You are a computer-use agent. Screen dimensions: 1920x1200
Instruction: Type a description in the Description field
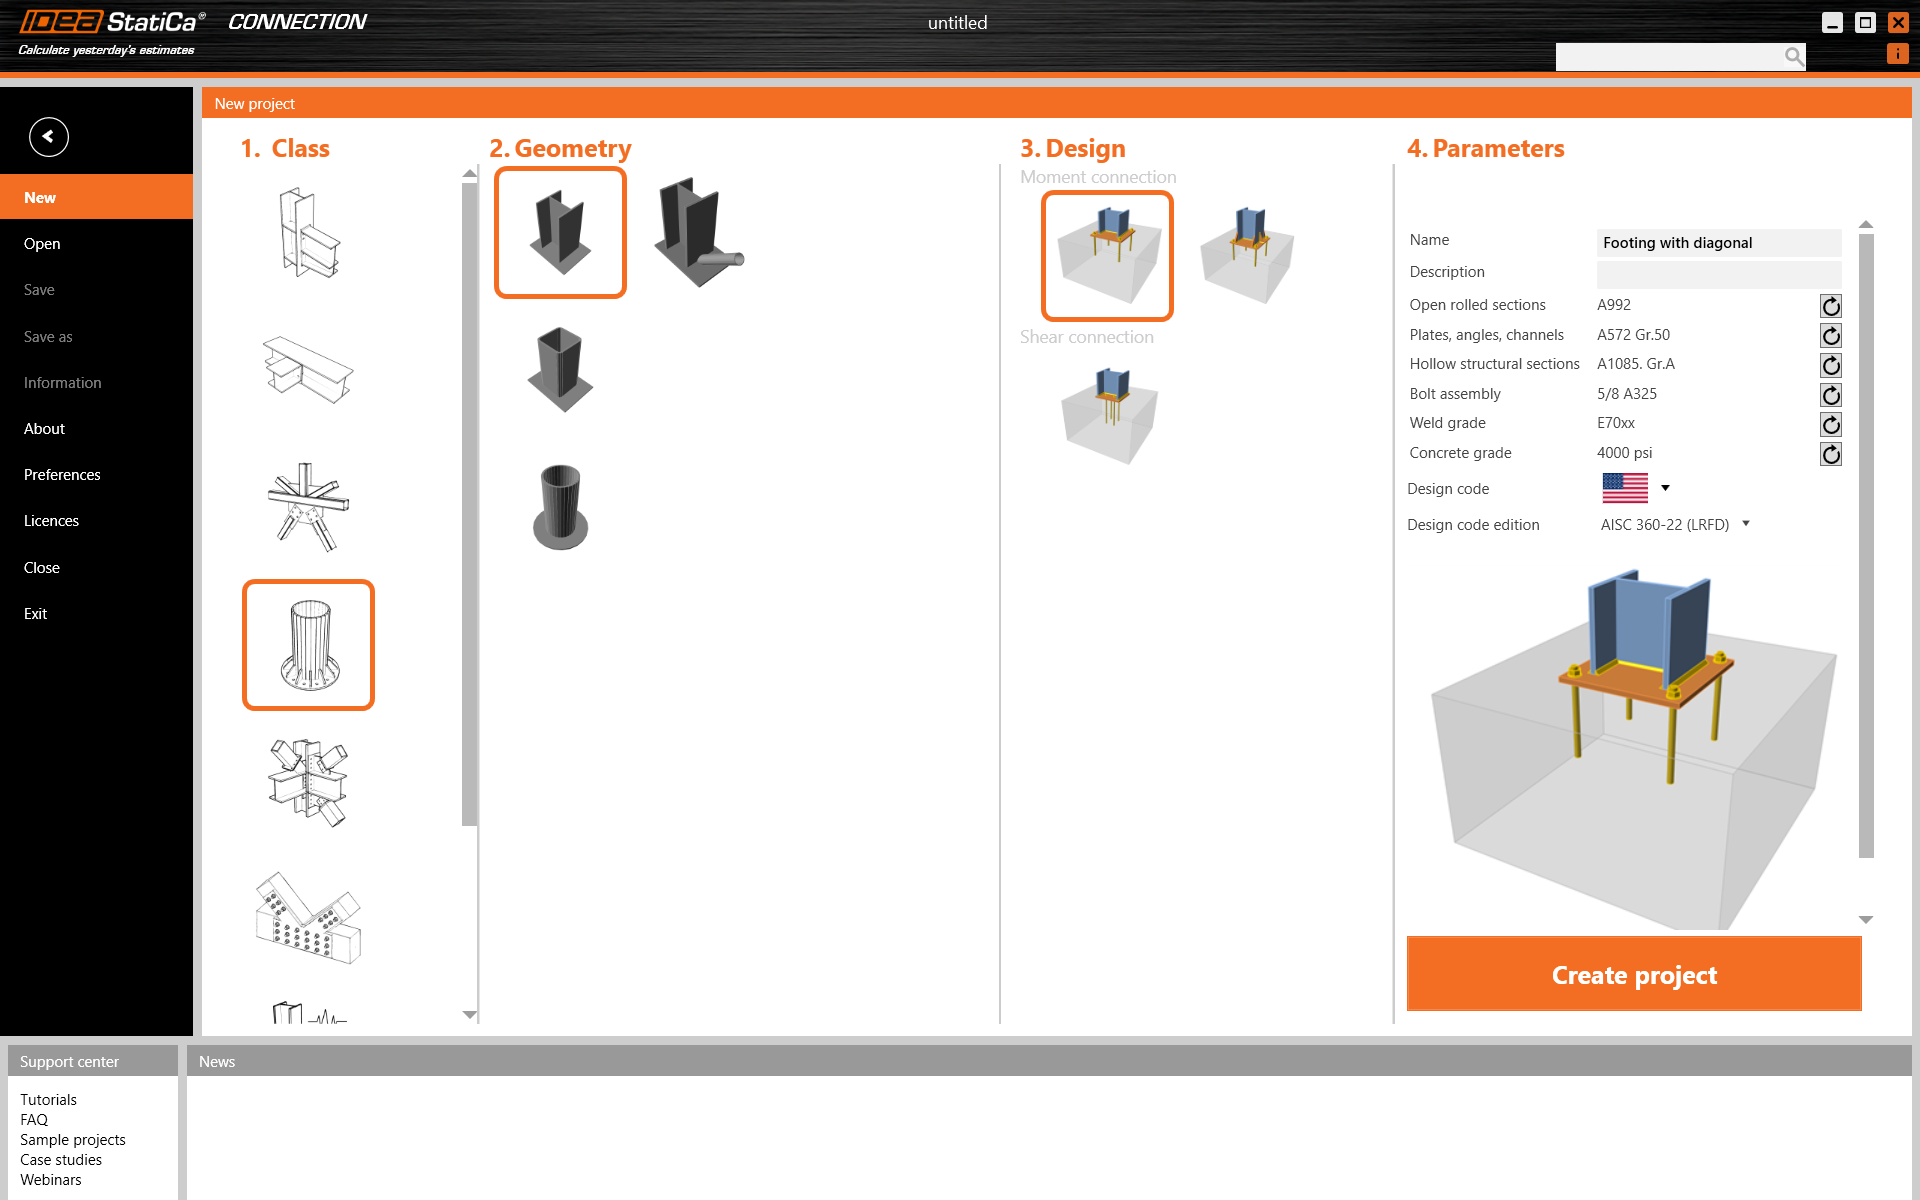click(1718, 274)
